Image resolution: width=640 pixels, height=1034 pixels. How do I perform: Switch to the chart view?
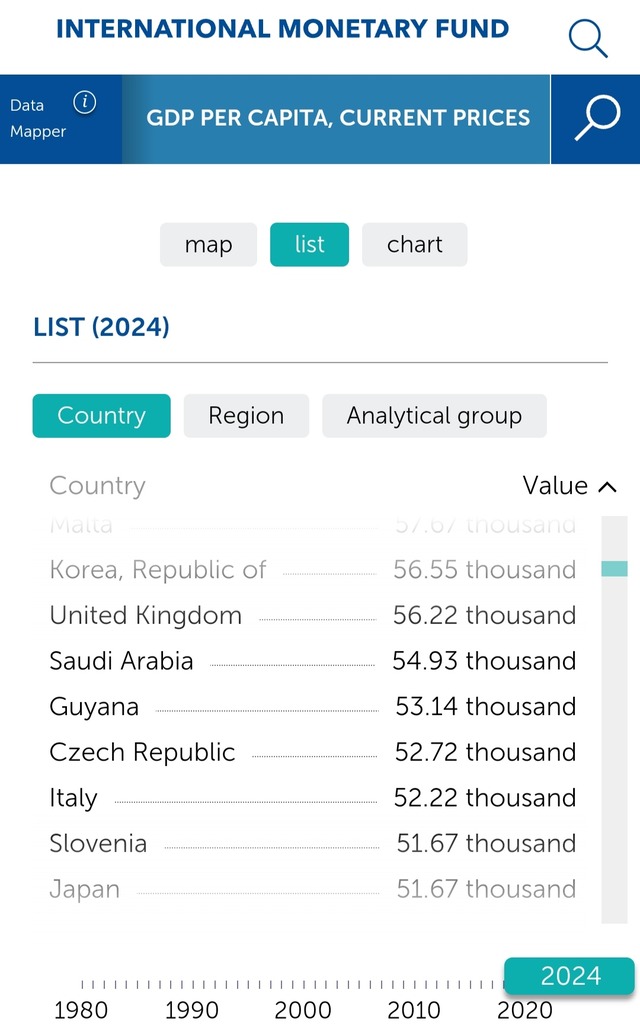pos(415,245)
